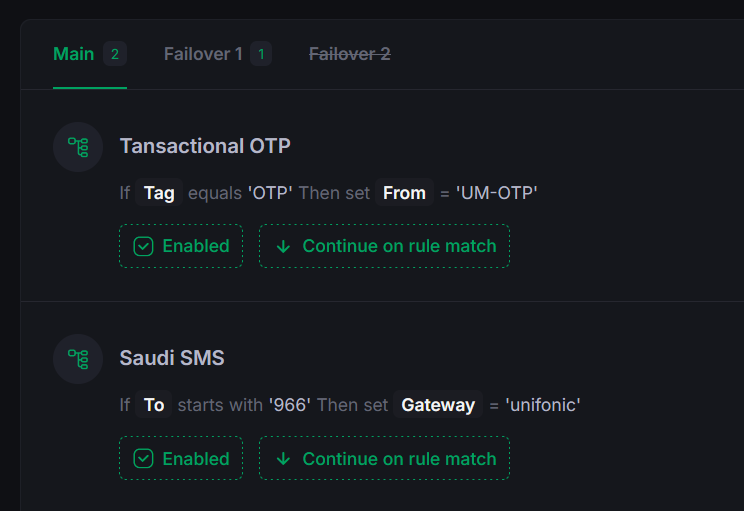
Task: Select the struck-through Failover 2 tab
Action: (x=350, y=54)
